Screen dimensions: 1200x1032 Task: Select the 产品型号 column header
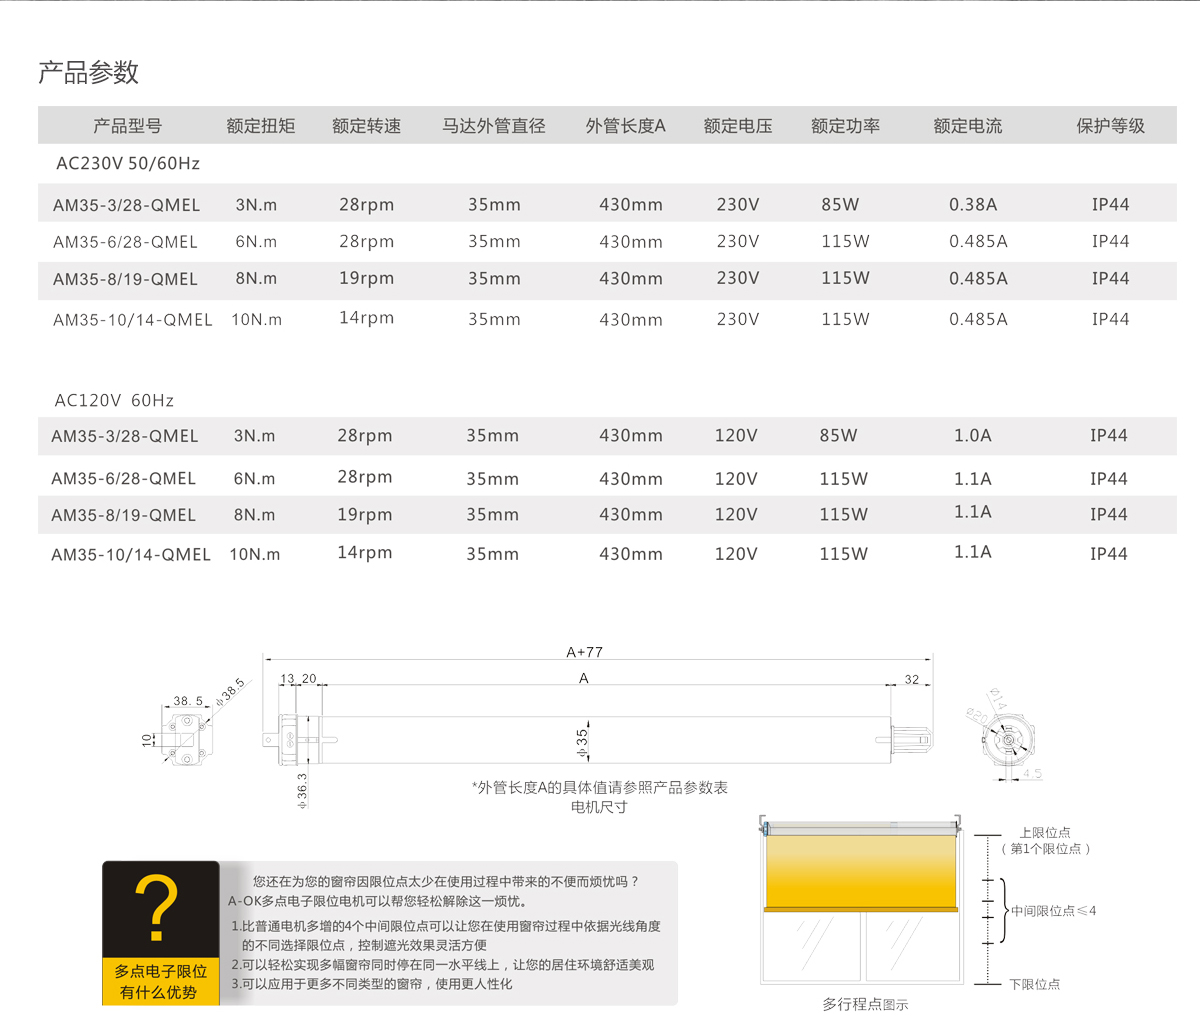pyautogui.click(x=127, y=126)
